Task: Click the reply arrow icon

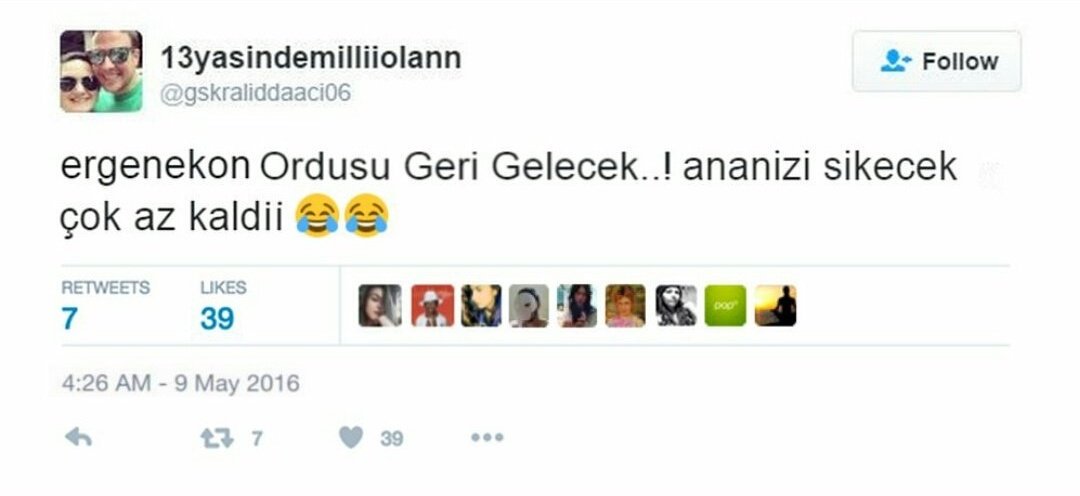Action: tap(78, 437)
